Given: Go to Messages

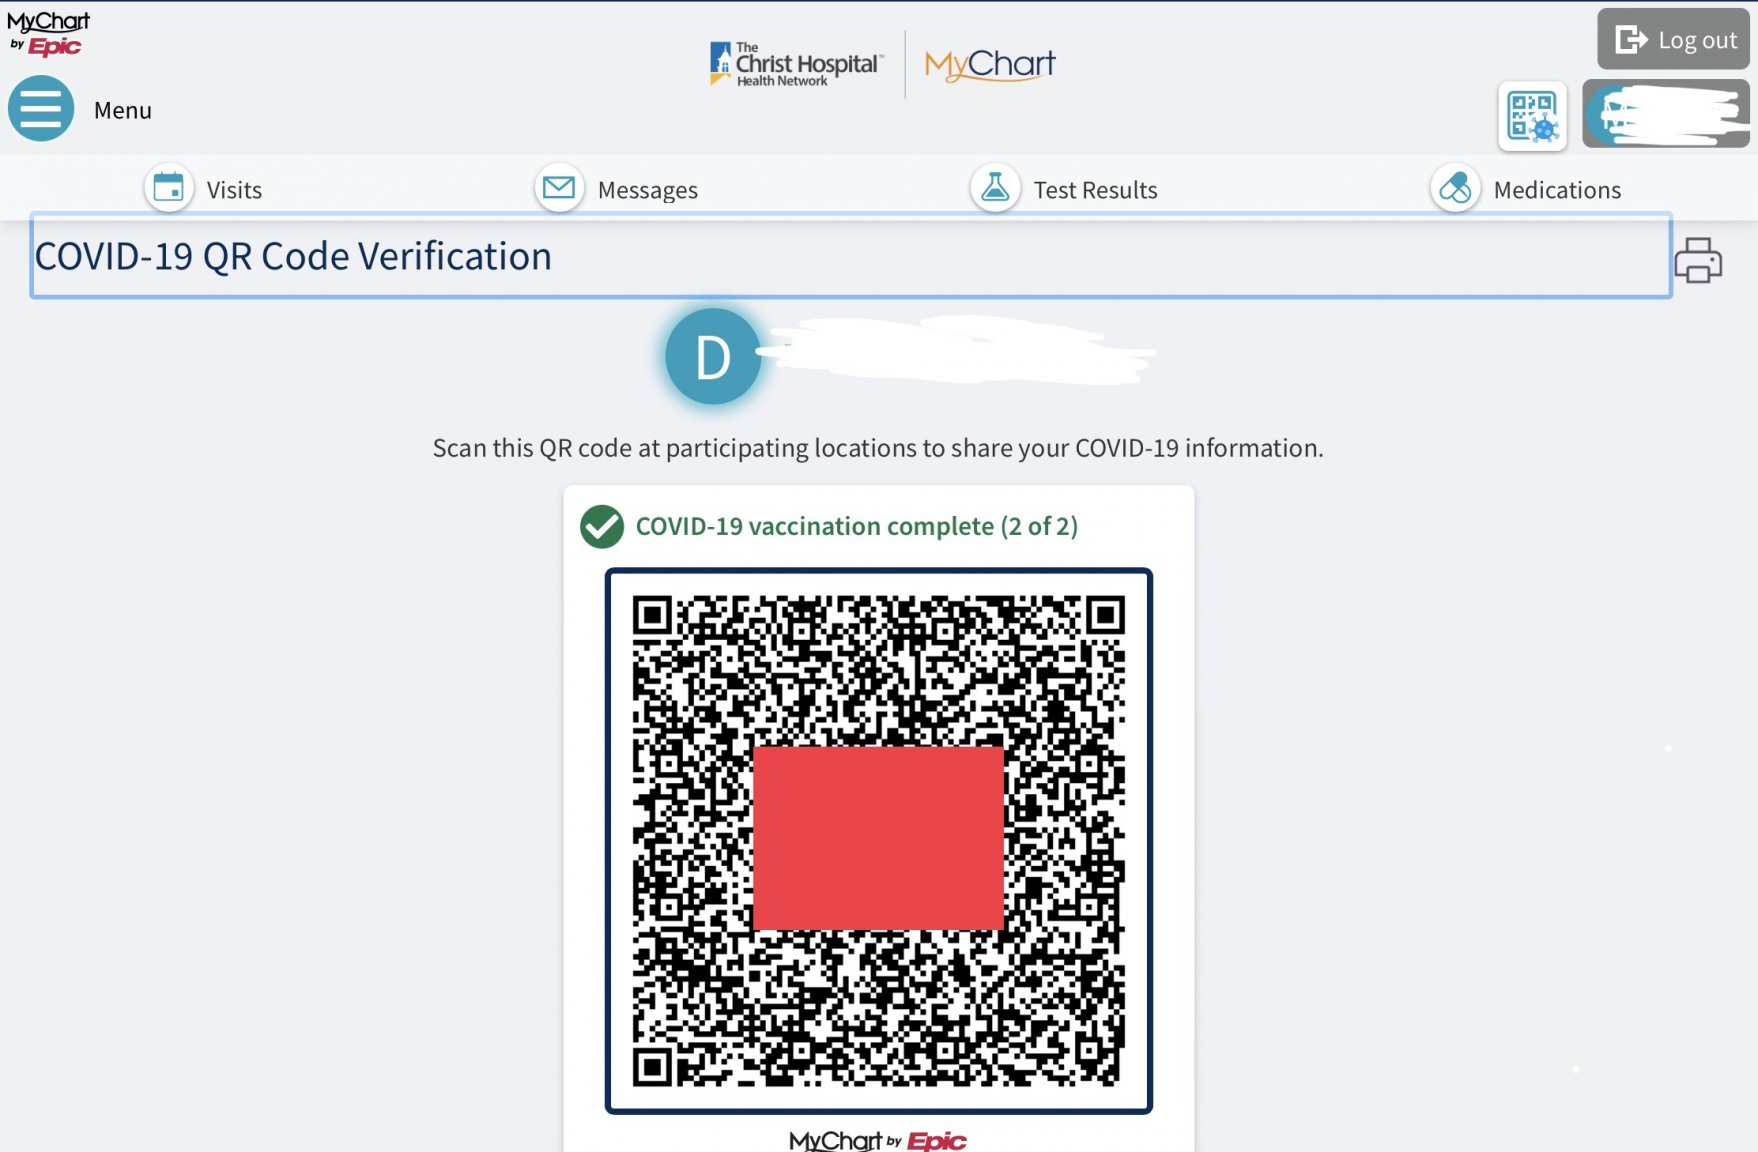Looking at the screenshot, I should coord(648,190).
